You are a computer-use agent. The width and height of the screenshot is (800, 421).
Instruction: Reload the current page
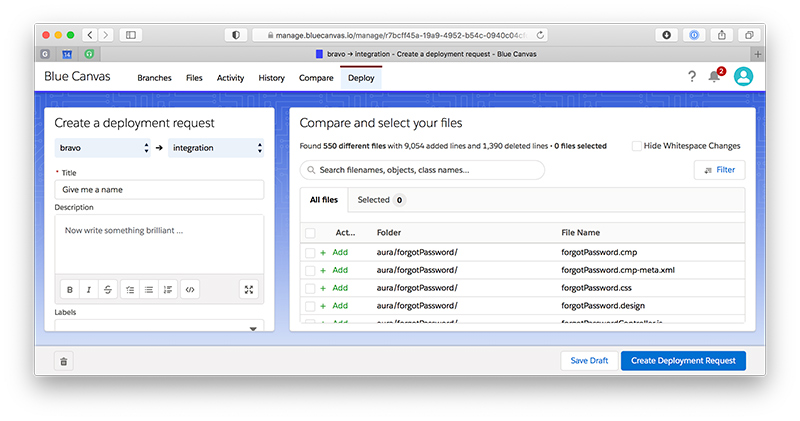540,35
